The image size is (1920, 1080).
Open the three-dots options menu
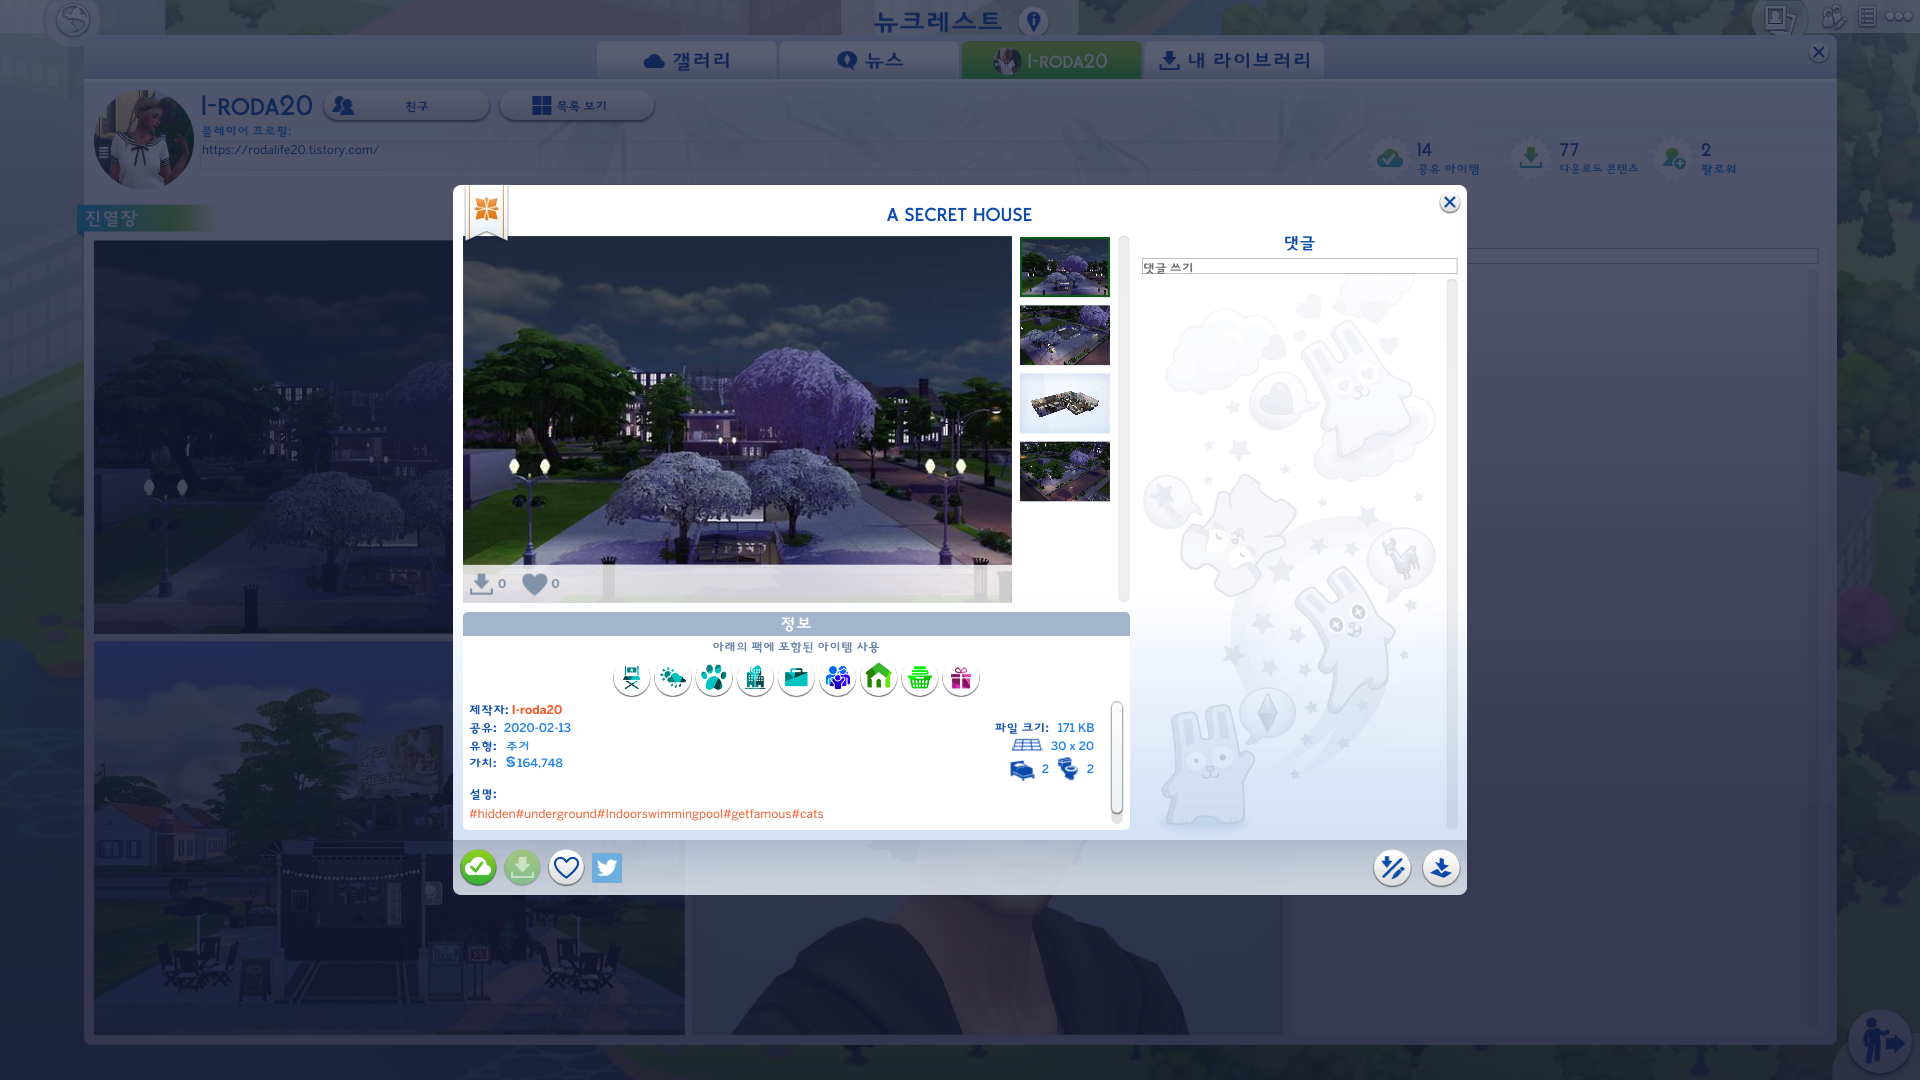click(x=1899, y=17)
